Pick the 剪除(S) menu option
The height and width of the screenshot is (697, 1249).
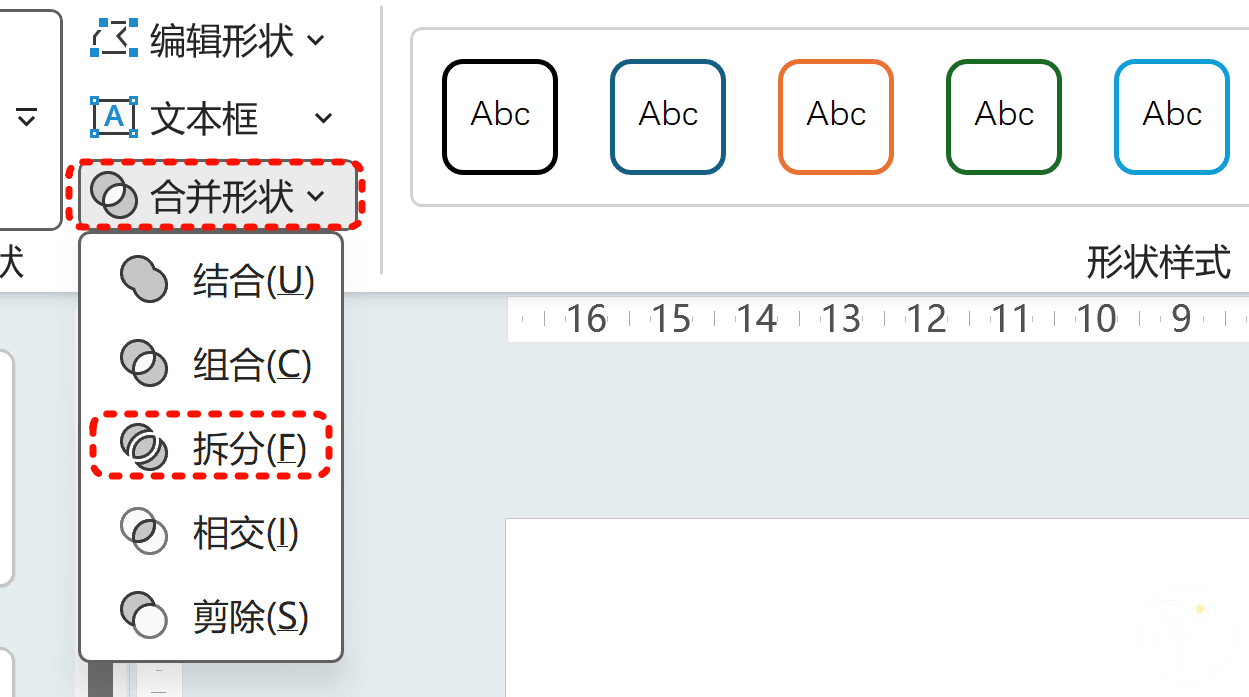250,616
